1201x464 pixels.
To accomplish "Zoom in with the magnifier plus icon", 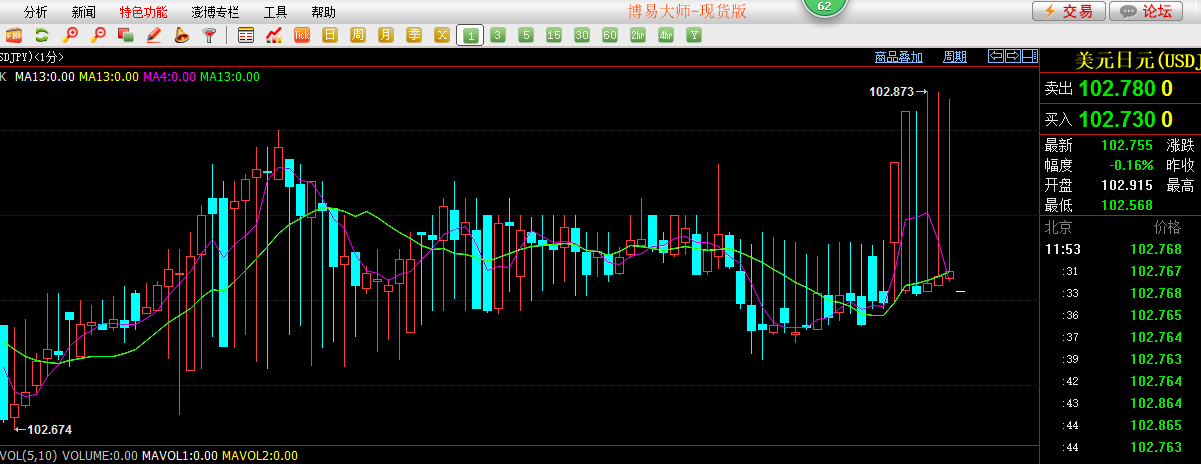I will (70, 36).
